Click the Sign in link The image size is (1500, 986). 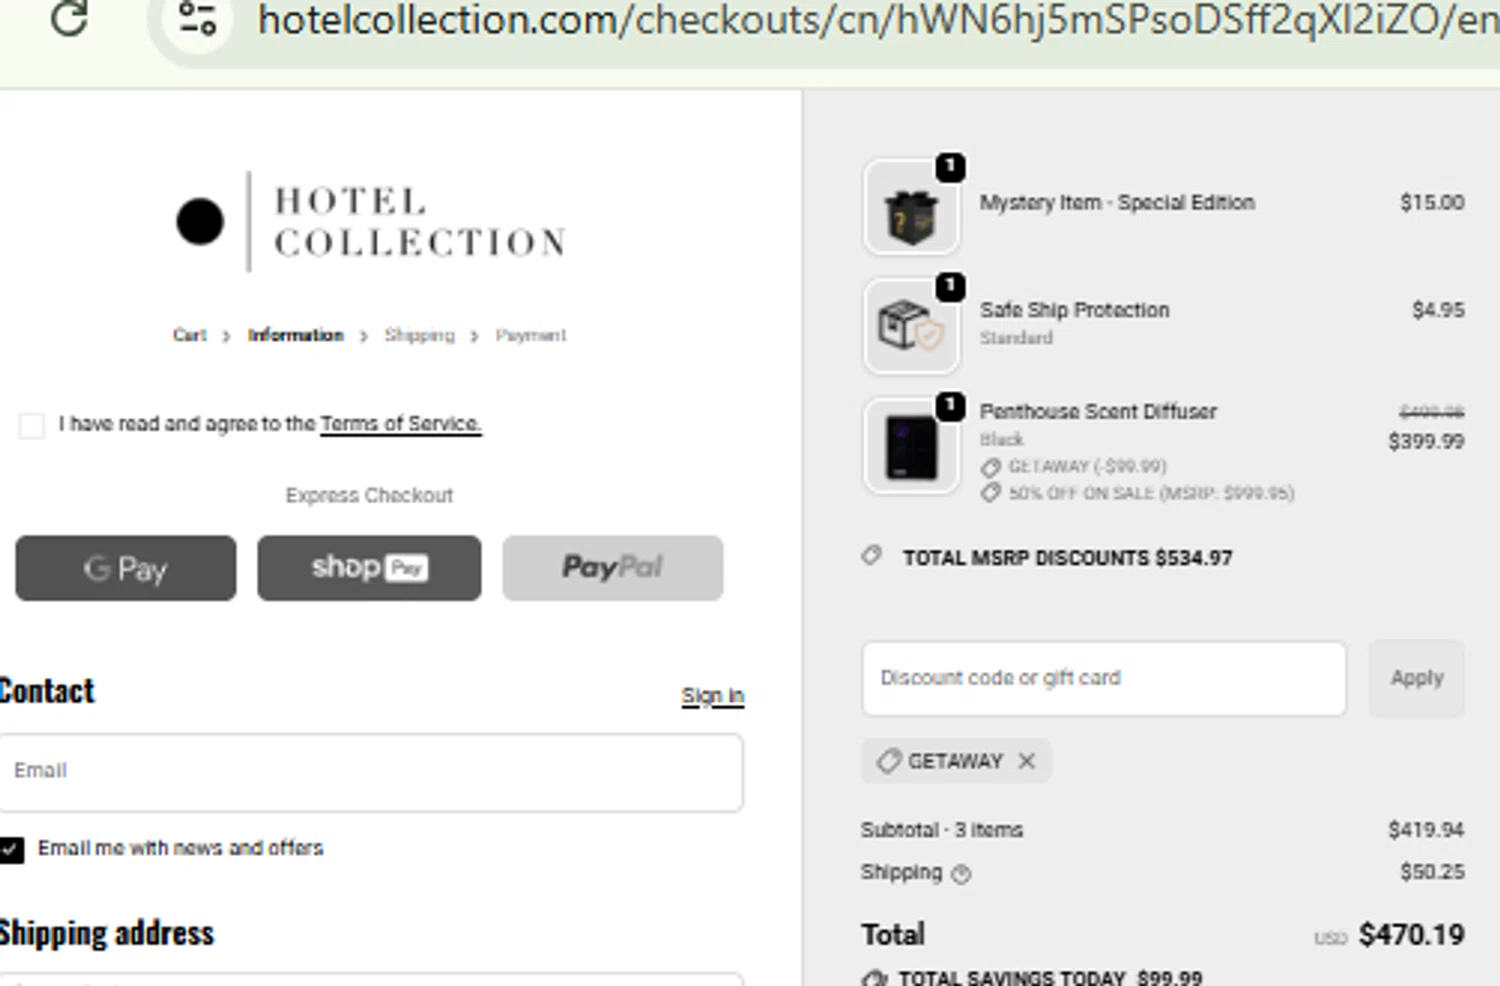712,695
